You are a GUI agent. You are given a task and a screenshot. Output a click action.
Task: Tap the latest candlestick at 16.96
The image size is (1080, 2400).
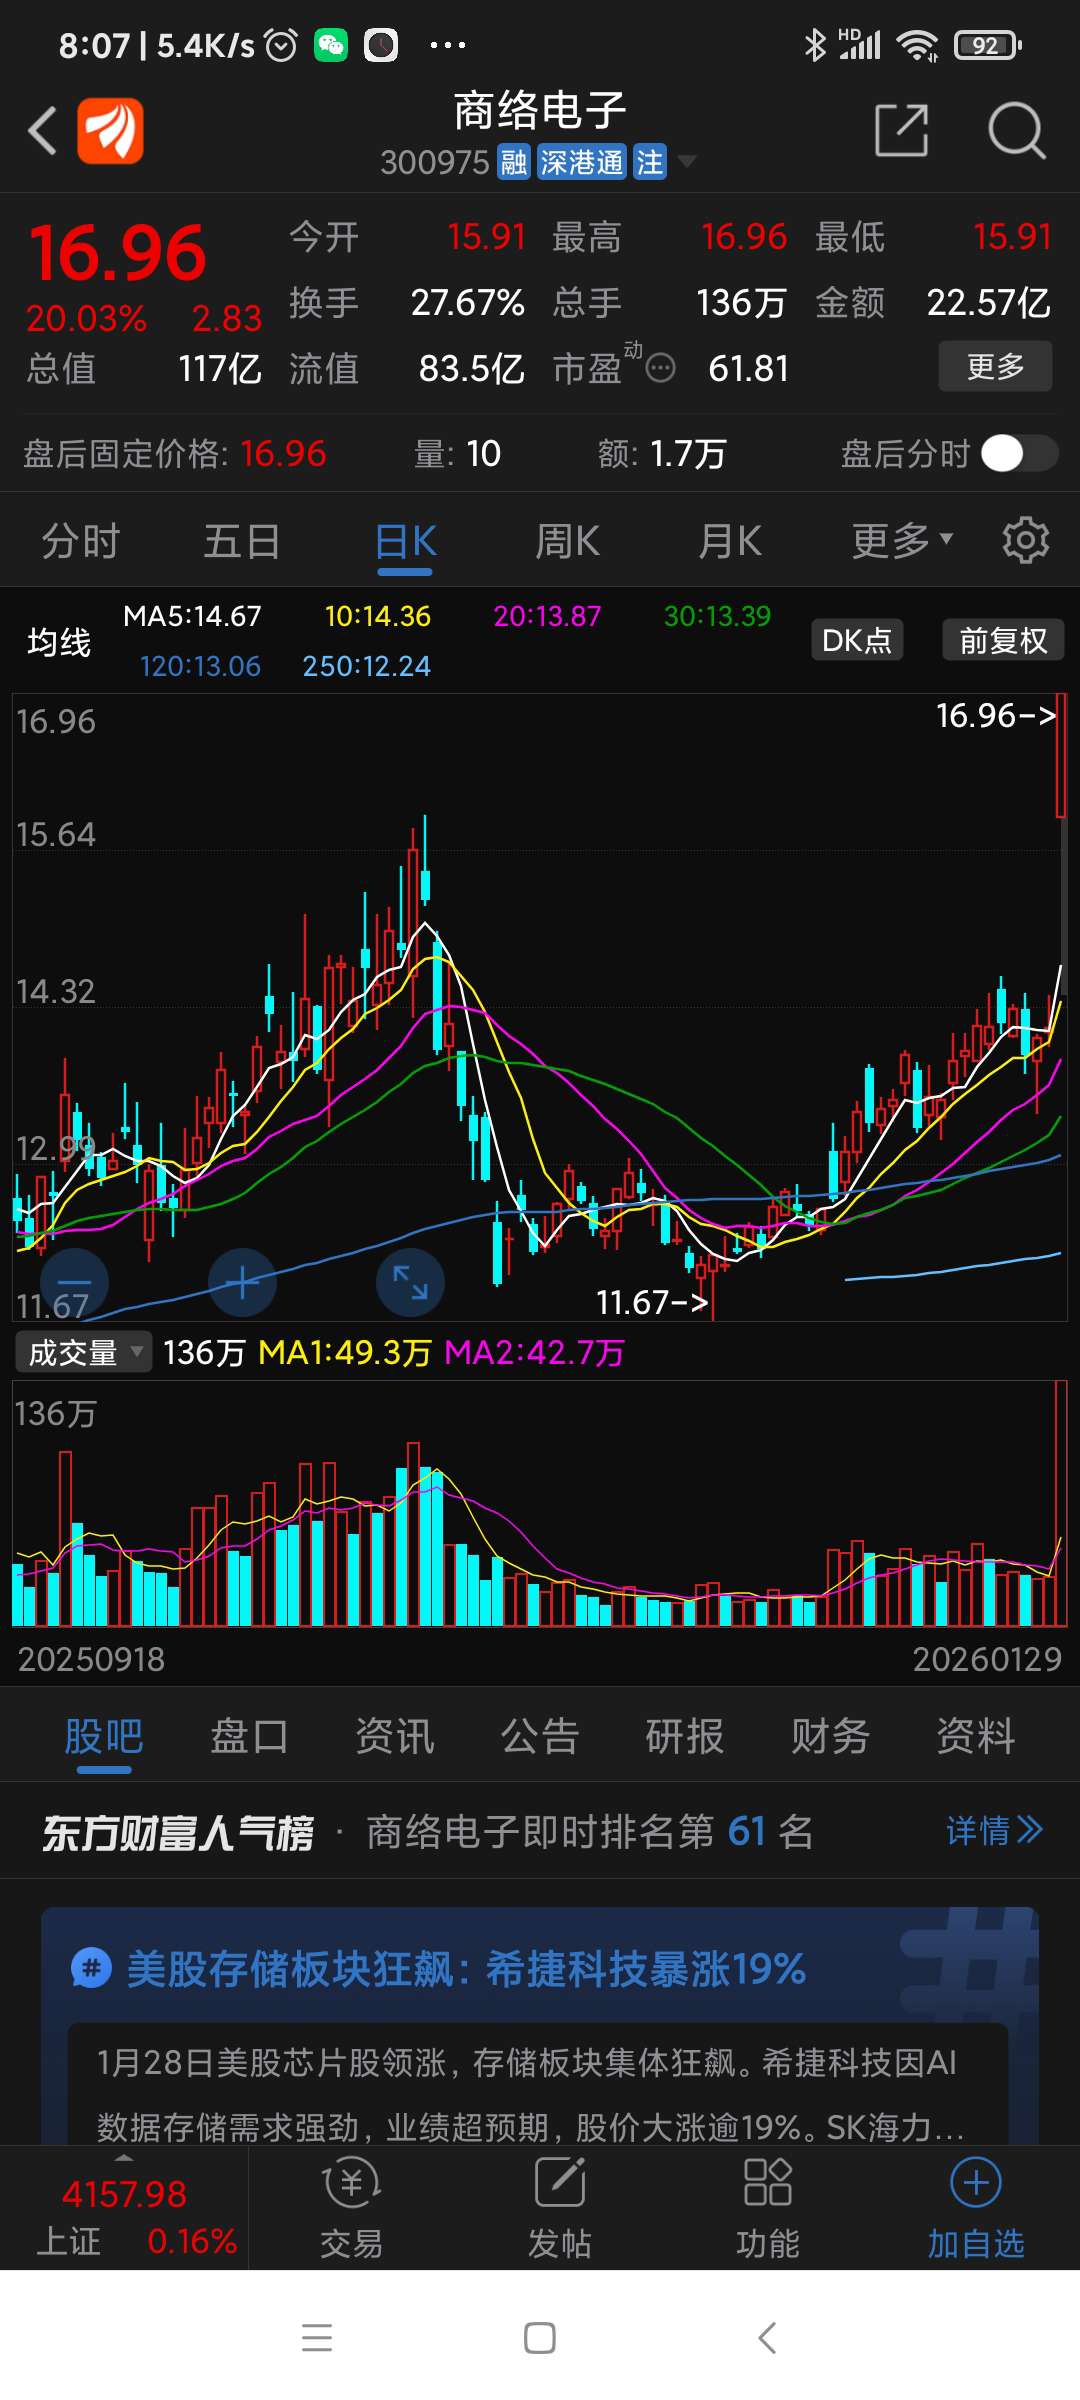click(1060, 757)
